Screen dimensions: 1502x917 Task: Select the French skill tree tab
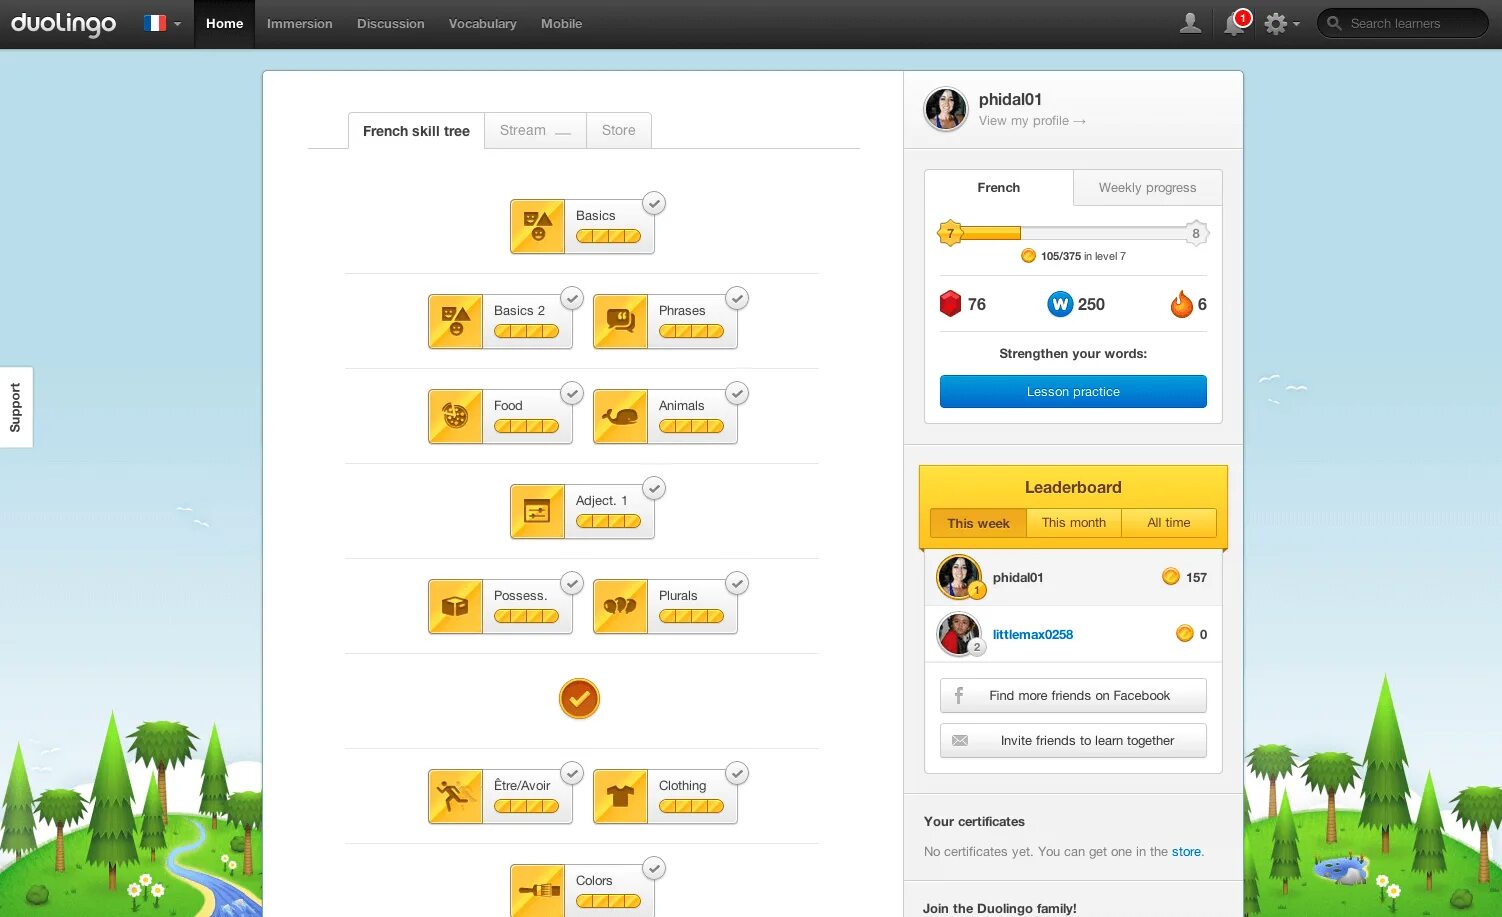pos(416,131)
